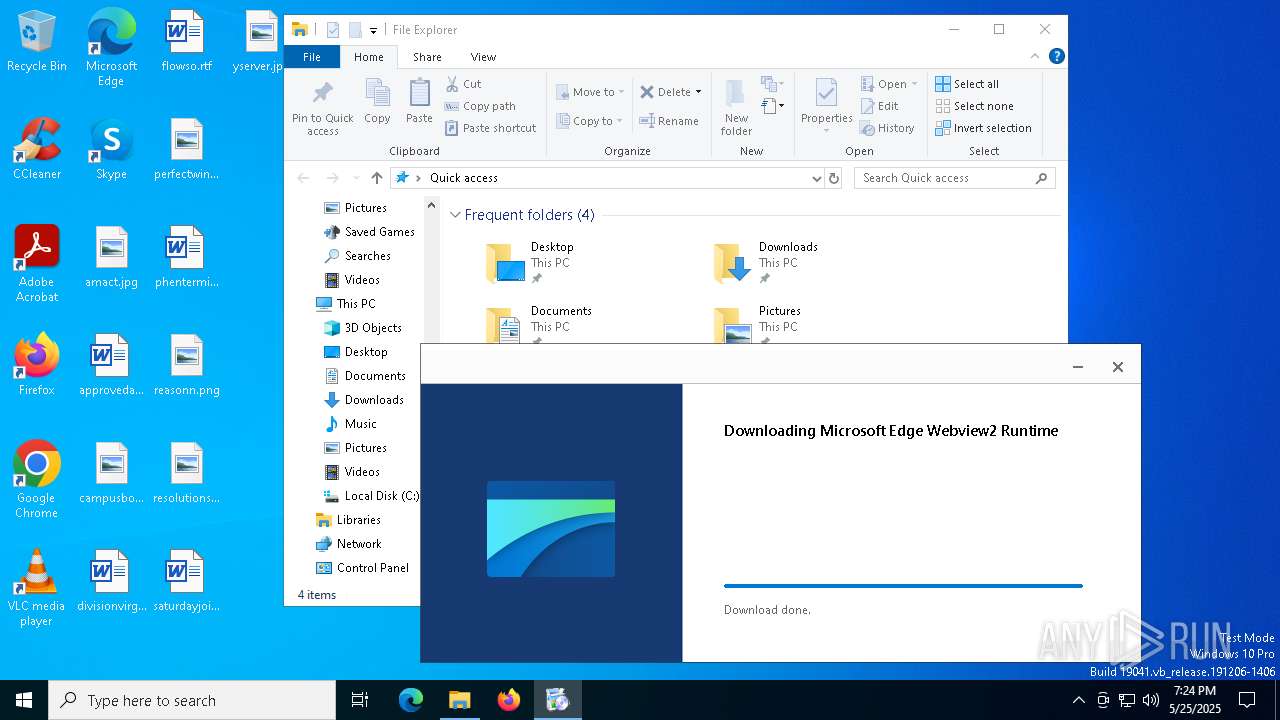This screenshot has height=720, width=1280.
Task: Click the Refresh address button
Action: pos(834,178)
